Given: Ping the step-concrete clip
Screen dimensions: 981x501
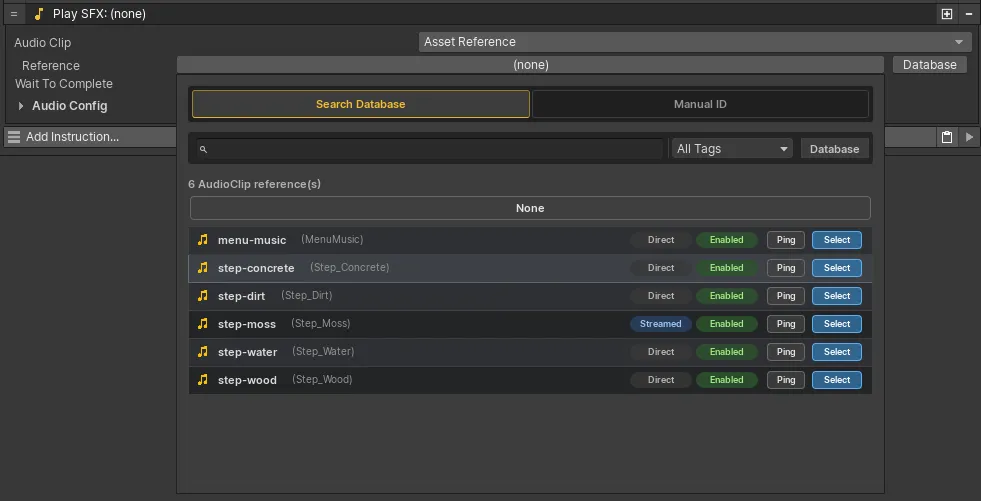Looking at the screenshot, I should pyautogui.click(x=786, y=268).
